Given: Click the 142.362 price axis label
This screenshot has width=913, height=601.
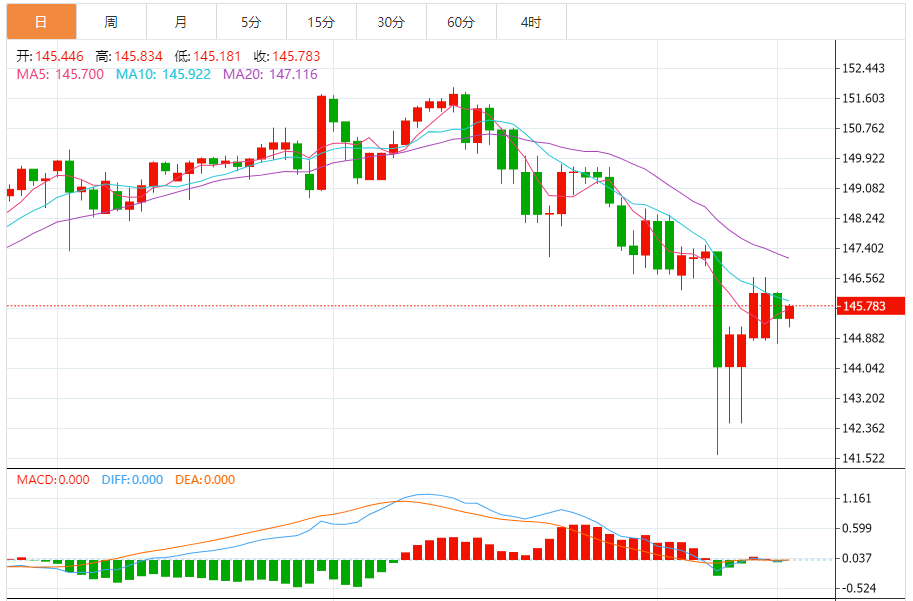Looking at the screenshot, I should point(864,428).
